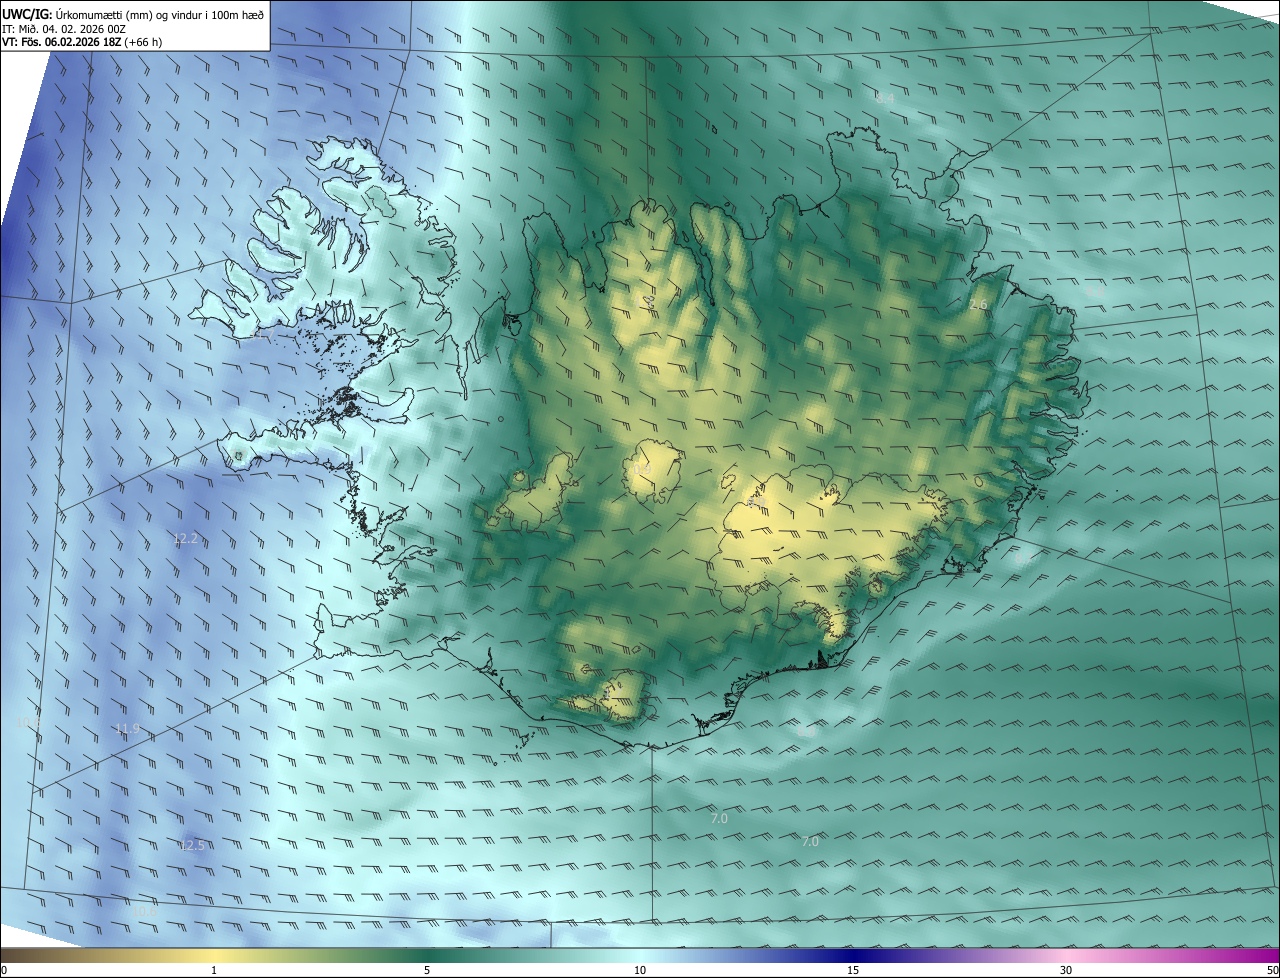The image size is (1280, 978).
Task: Click the valid time "VT: Fös. 06.02.2026 18Z (+66 h)"
Action: pos(82,42)
